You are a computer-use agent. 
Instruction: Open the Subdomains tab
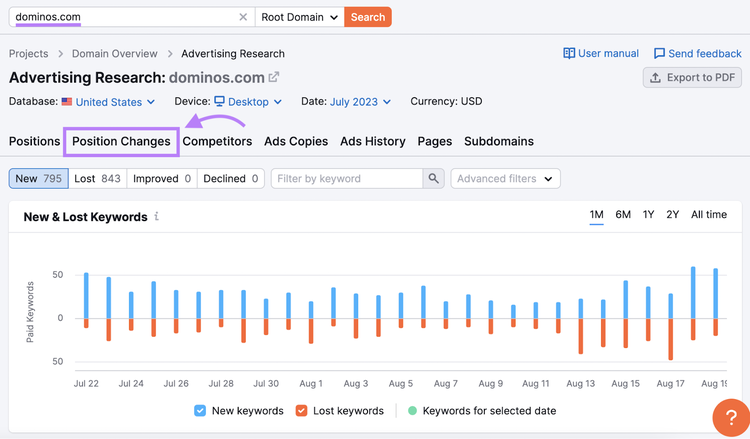click(x=499, y=142)
